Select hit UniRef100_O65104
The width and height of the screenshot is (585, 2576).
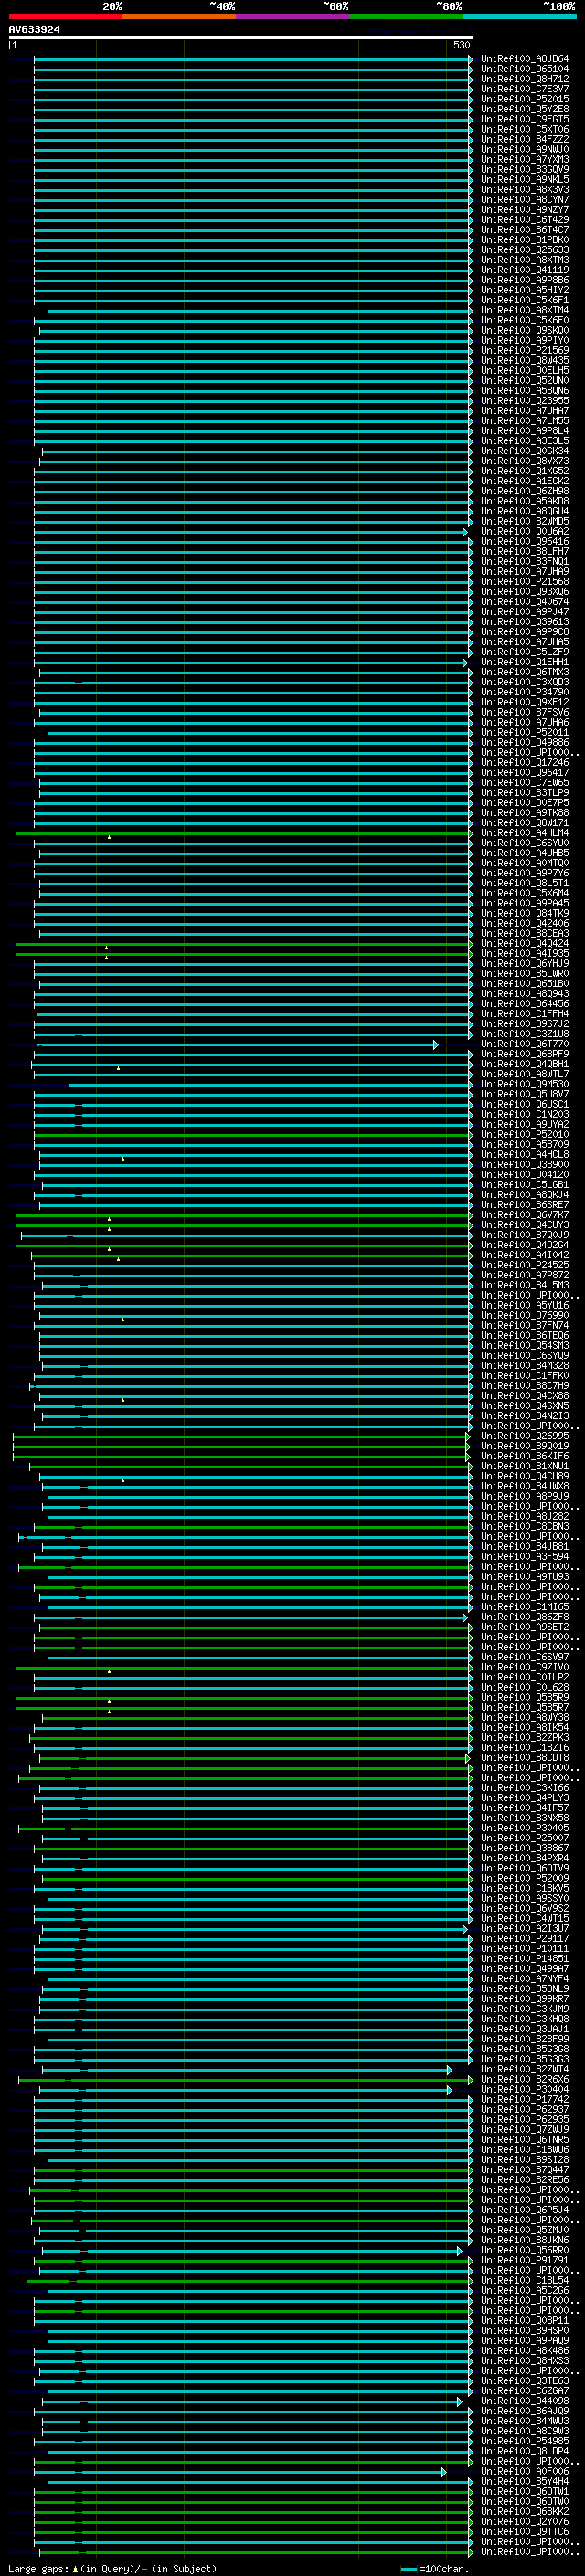(525, 69)
